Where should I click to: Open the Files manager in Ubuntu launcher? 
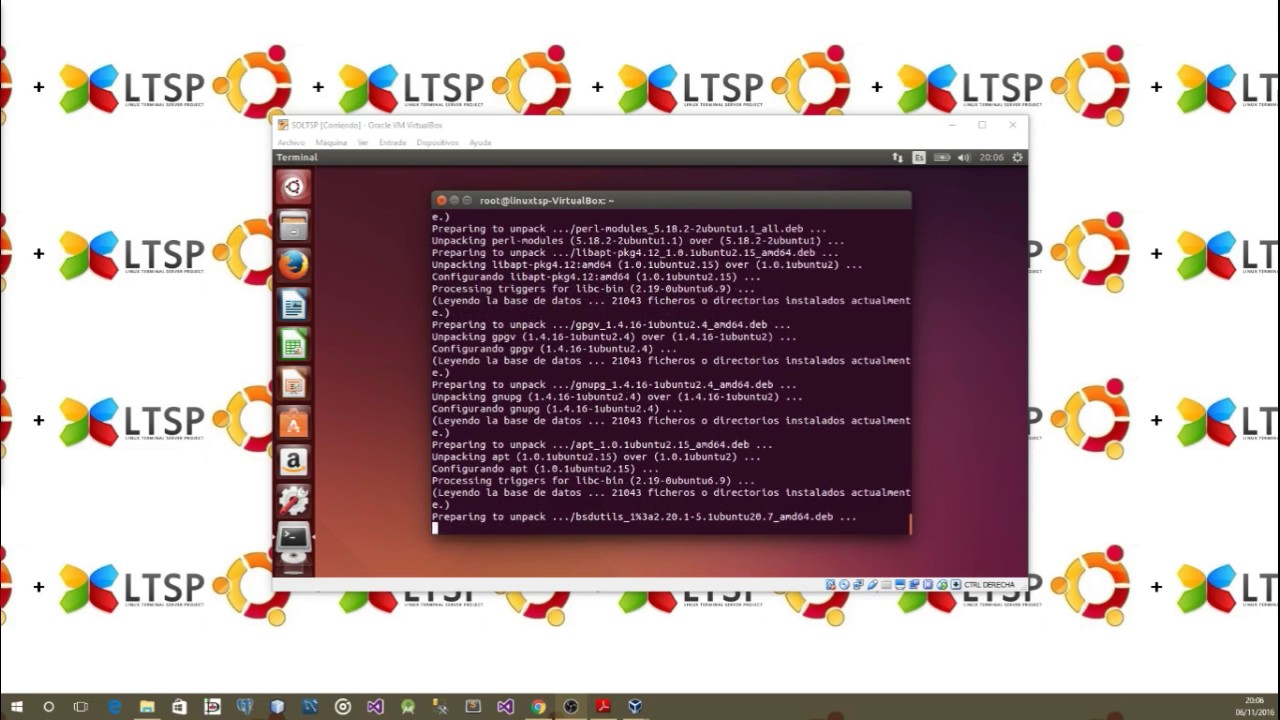[x=293, y=226]
